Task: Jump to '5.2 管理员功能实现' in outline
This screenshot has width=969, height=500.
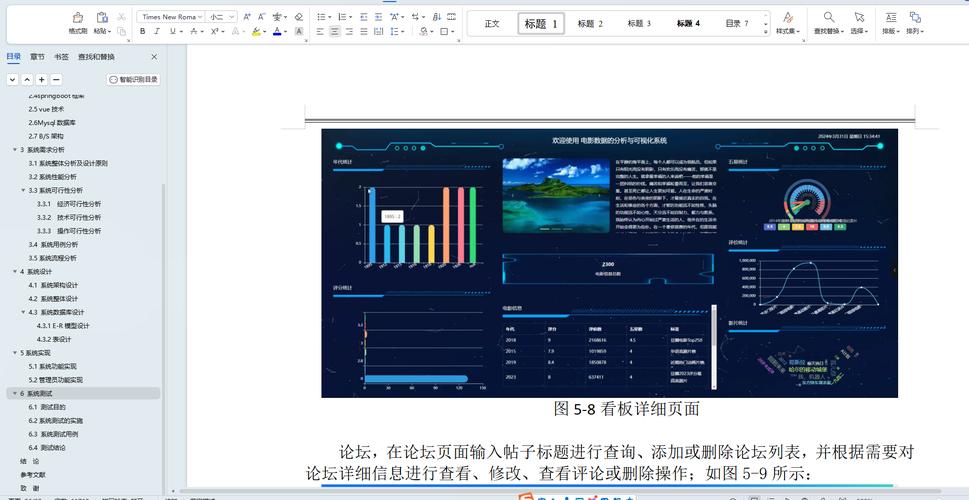Action: point(55,380)
